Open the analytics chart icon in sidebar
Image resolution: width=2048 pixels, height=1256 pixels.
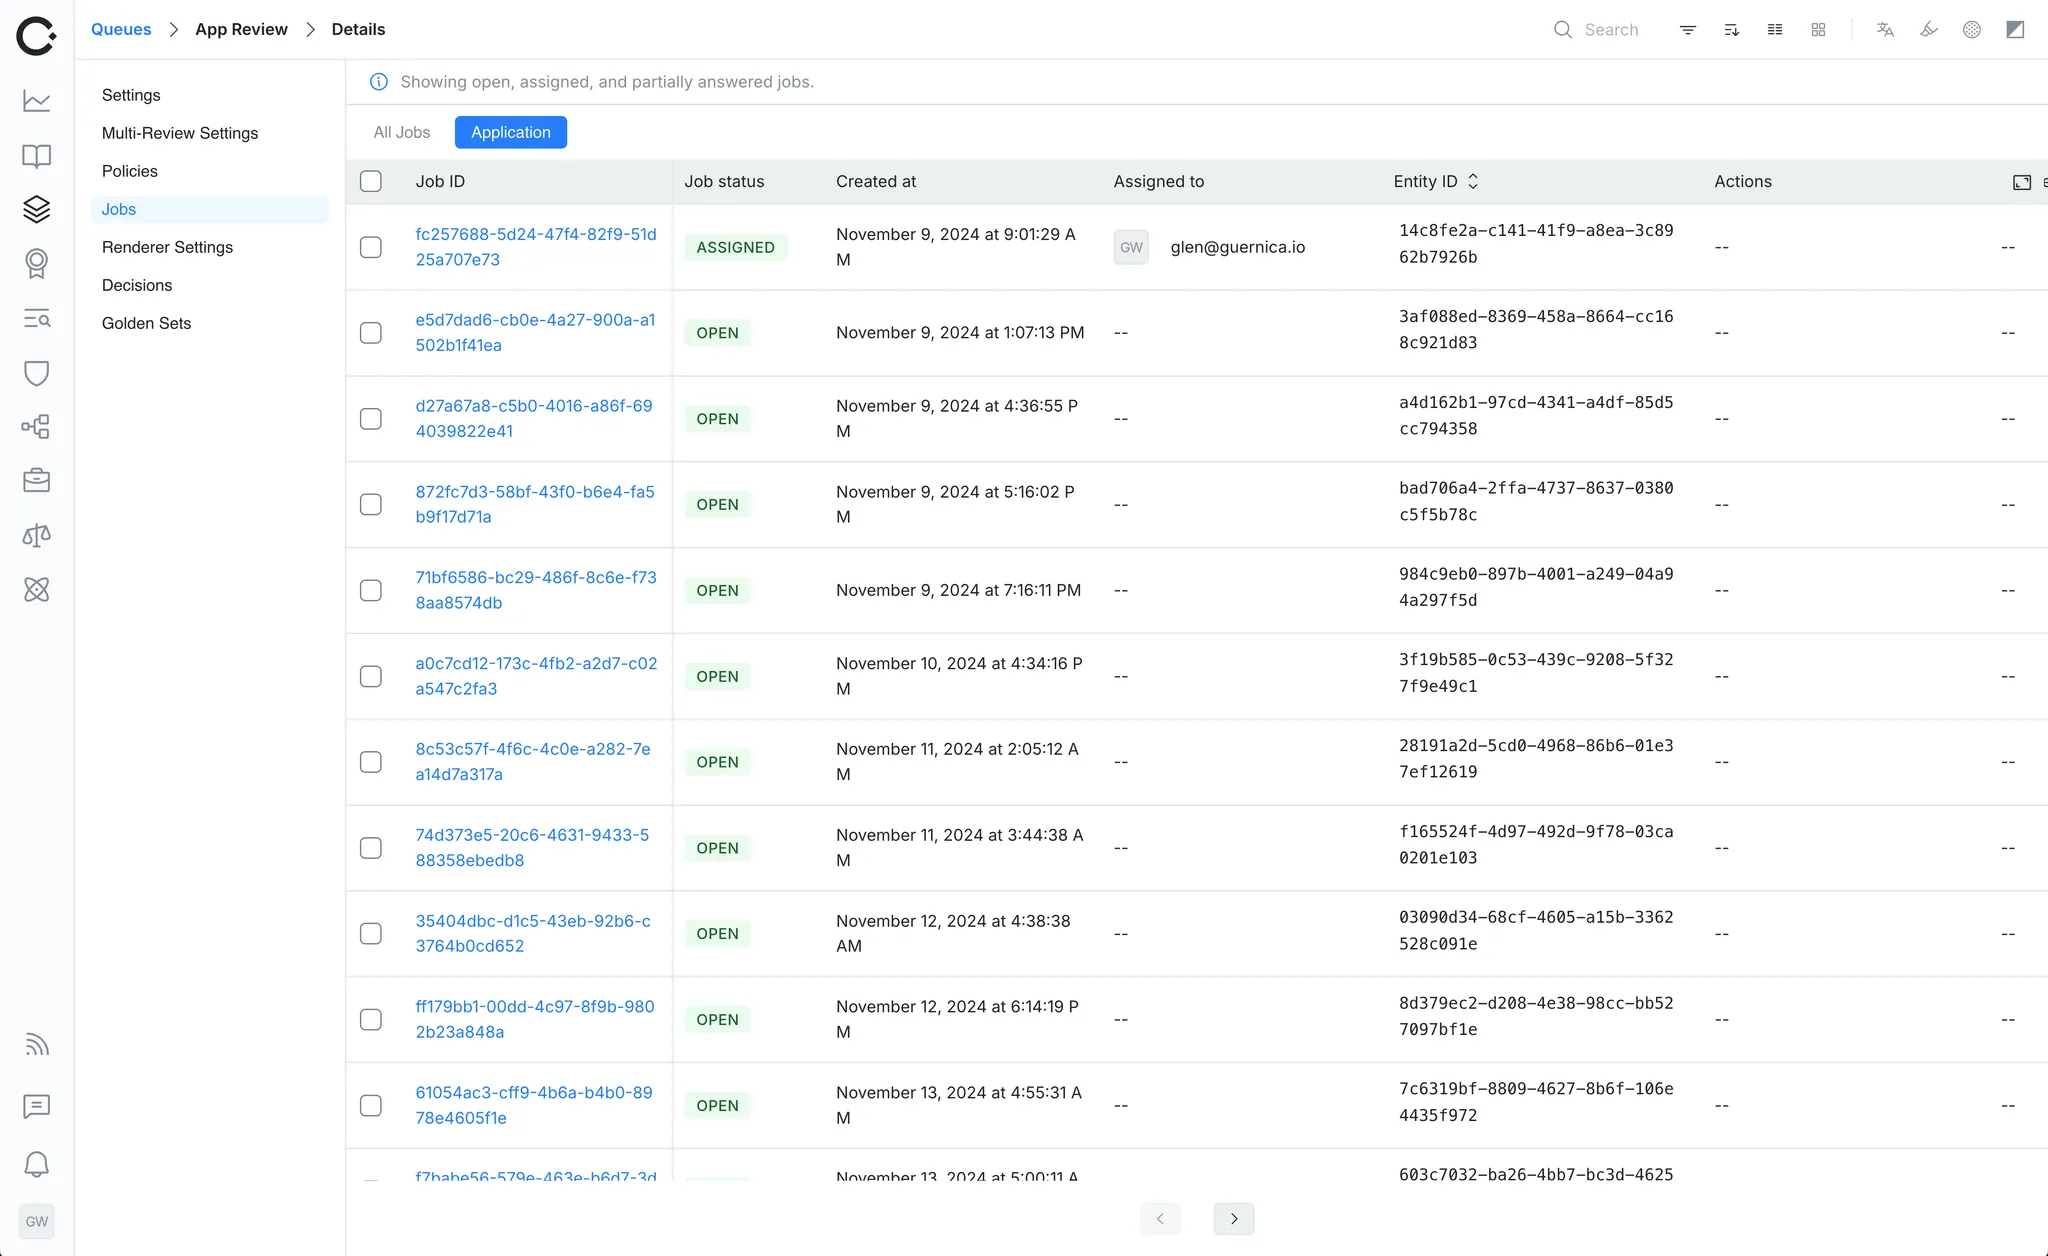[37, 101]
